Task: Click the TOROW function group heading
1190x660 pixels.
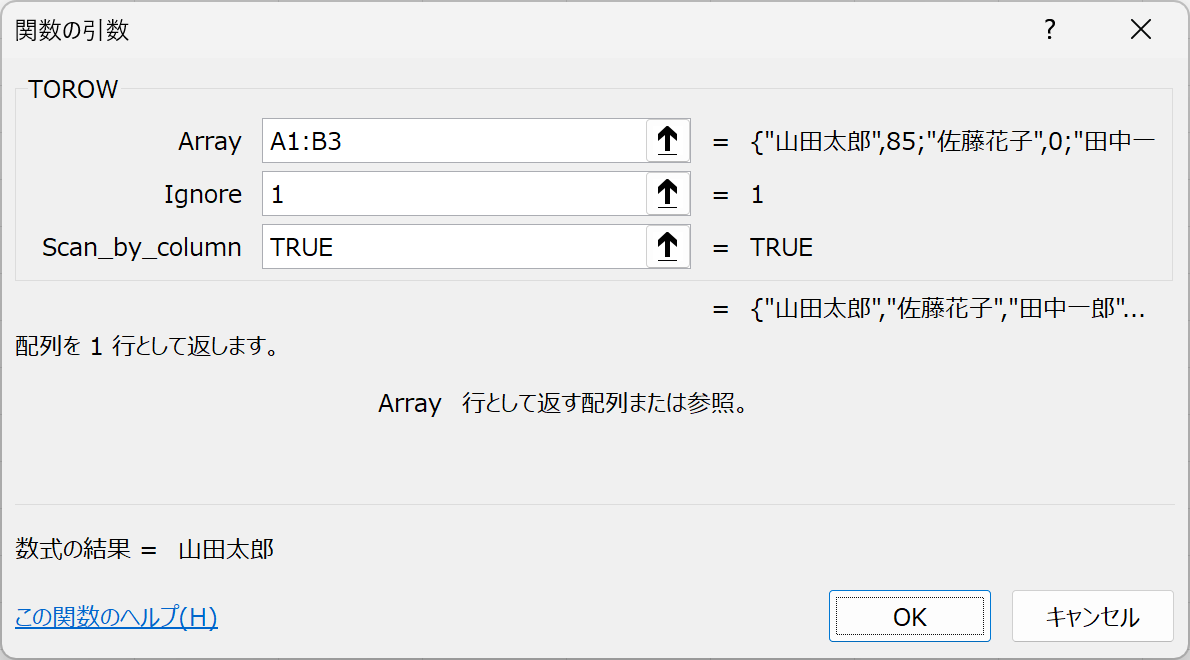Action: click(x=73, y=90)
